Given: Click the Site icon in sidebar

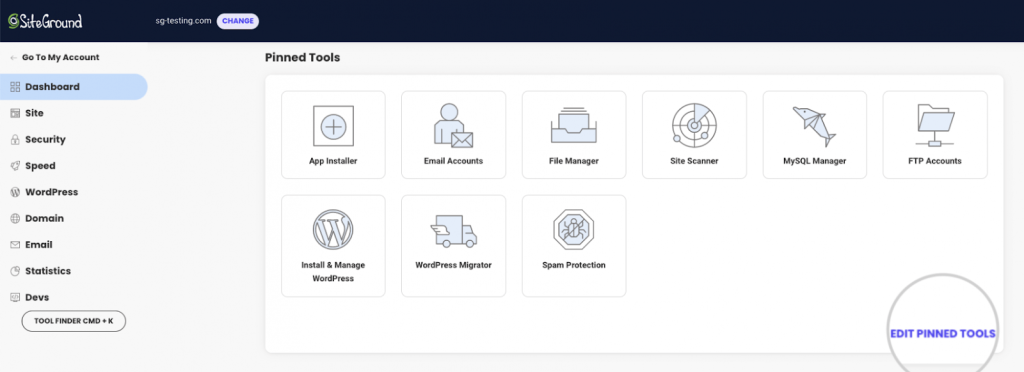Looking at the screenshot, I should tap(15, 113).
